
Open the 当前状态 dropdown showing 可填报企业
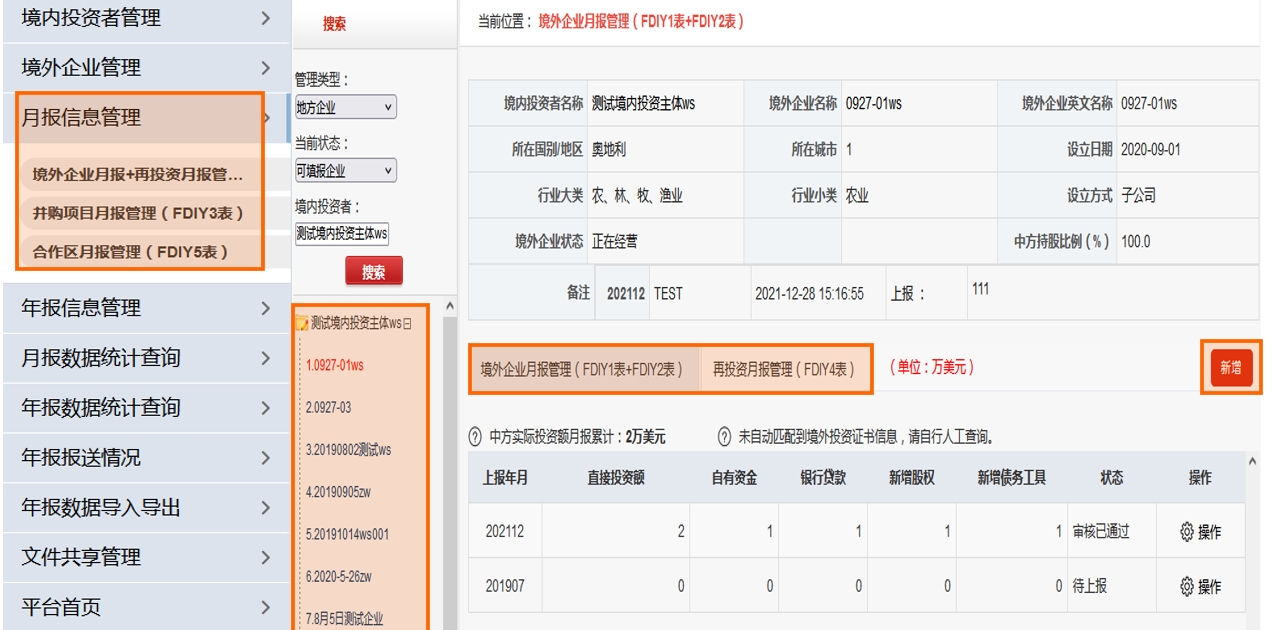345,171
